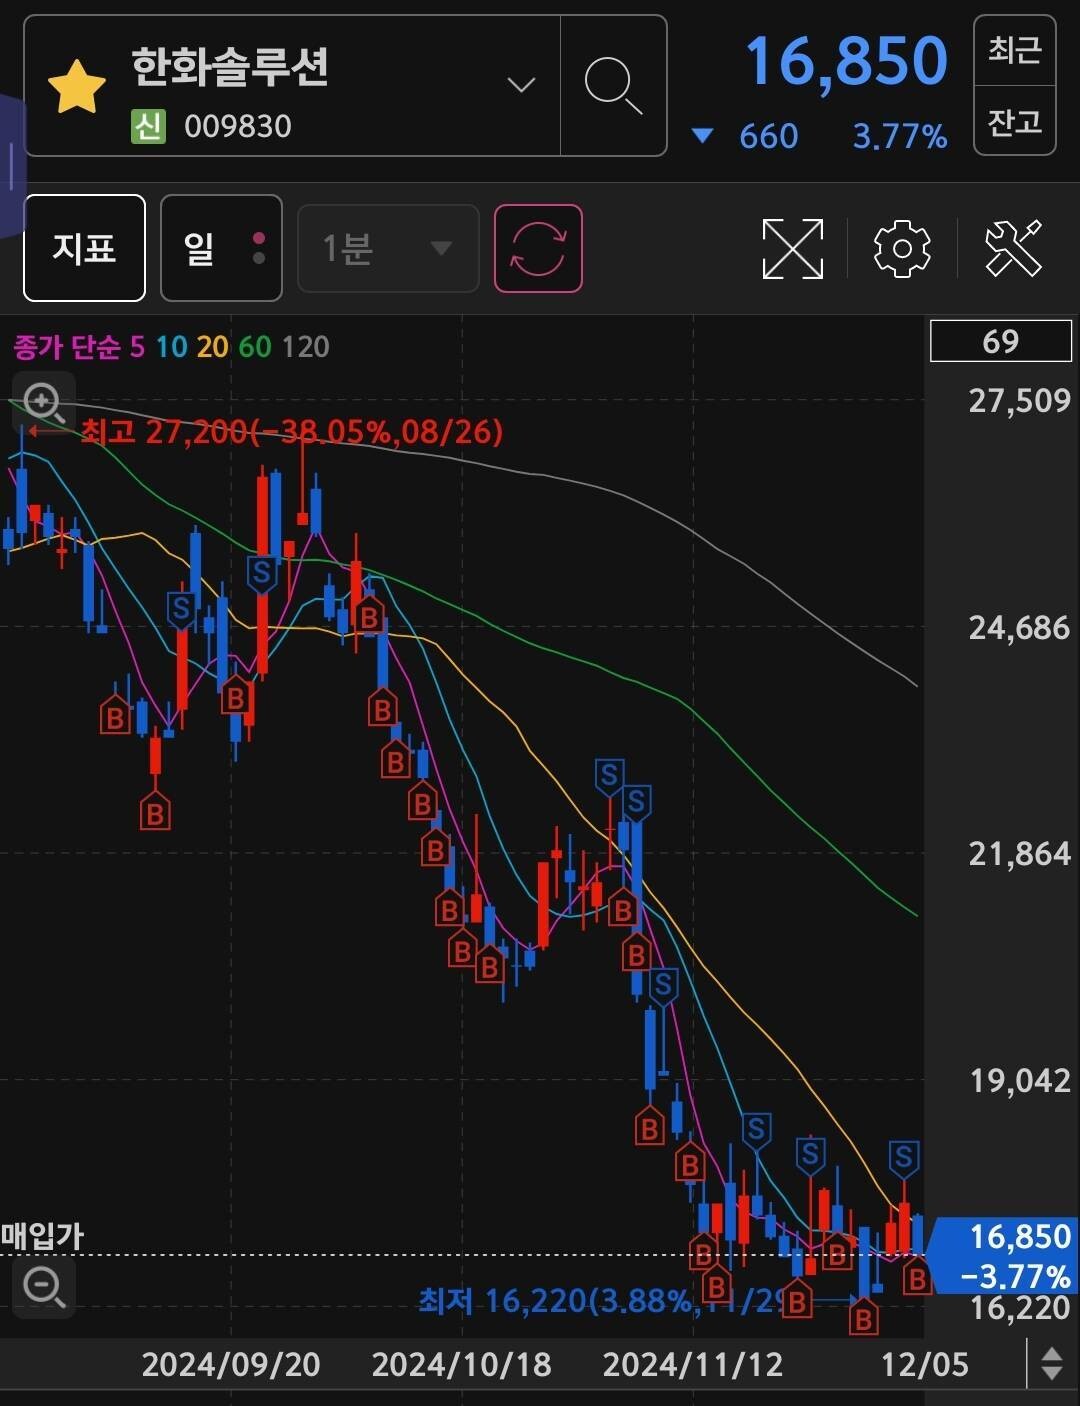
Task: Open the 일 period selector
Action: coord(221,248)
